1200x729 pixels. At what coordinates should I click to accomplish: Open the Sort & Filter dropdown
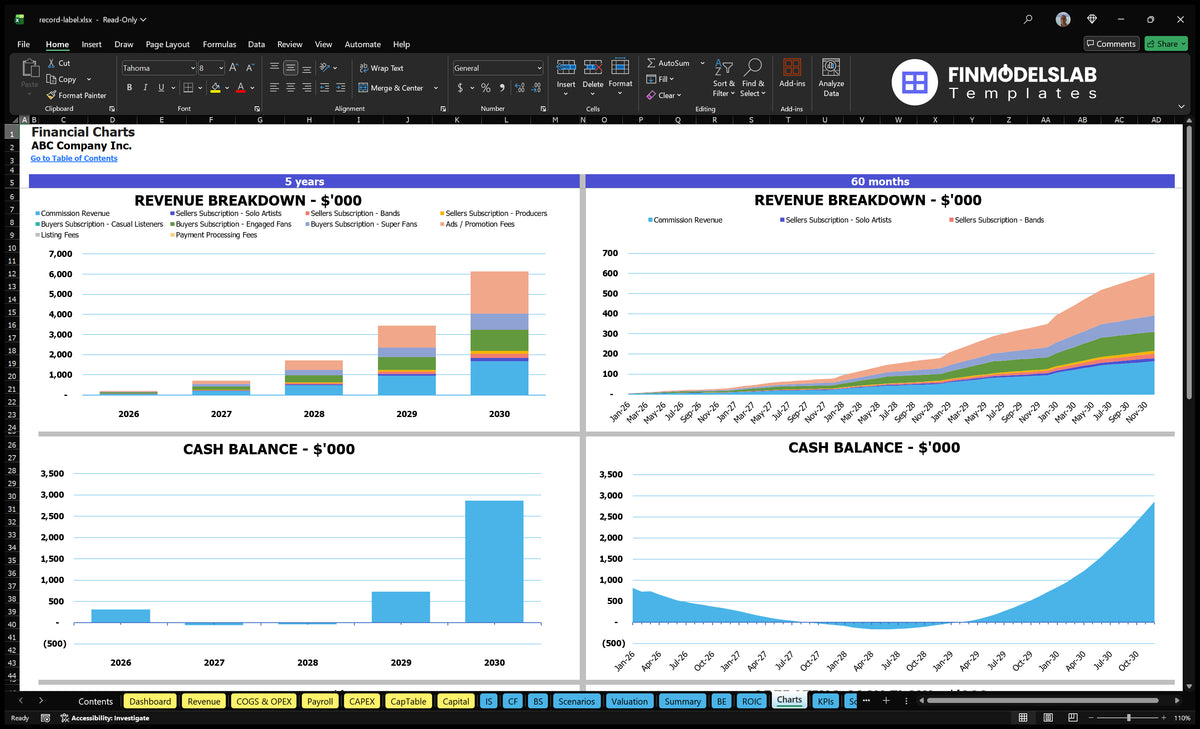click(723, 77)
